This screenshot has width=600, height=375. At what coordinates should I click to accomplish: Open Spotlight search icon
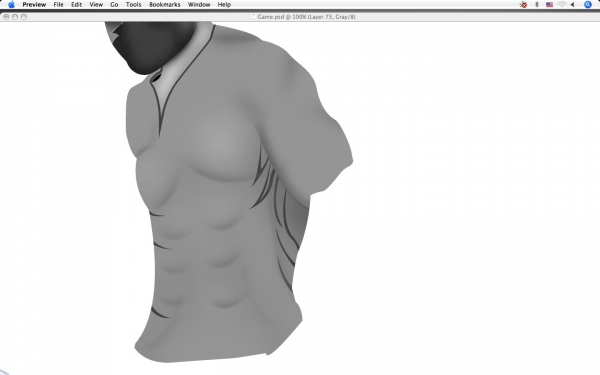tap(588, 5)
